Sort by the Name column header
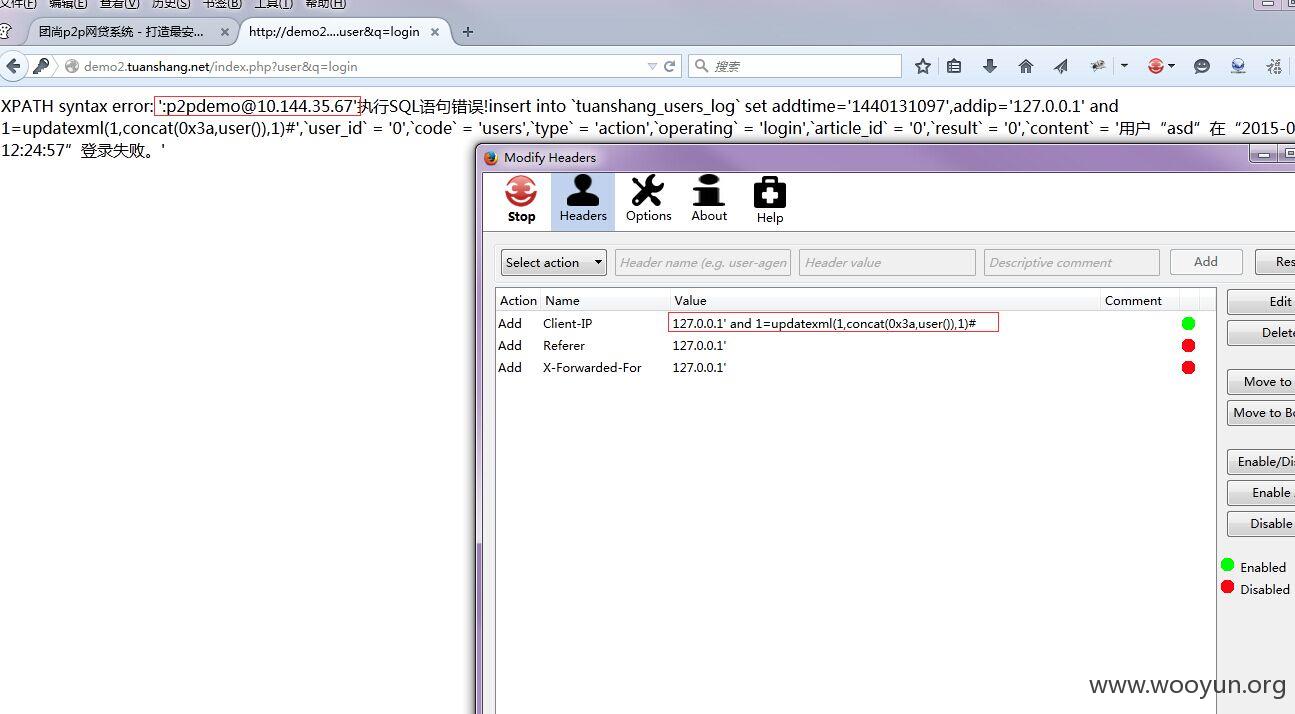The width and height of the screenshot is (1295, 714). coord(606,300)
